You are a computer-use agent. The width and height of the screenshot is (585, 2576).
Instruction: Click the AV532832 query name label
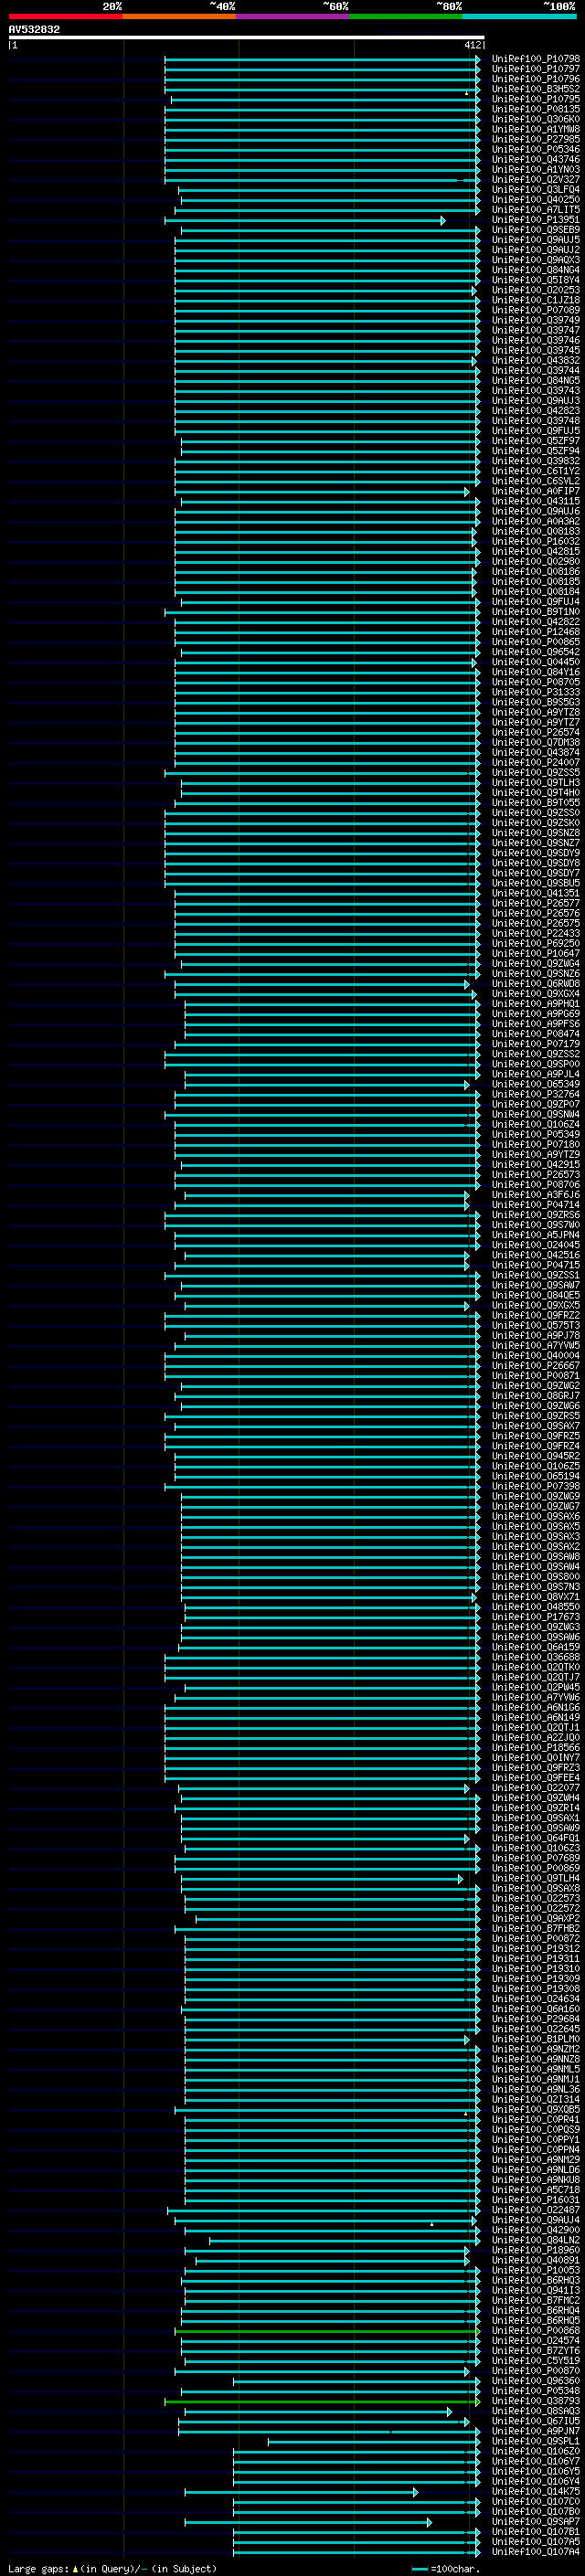point(34,29)
